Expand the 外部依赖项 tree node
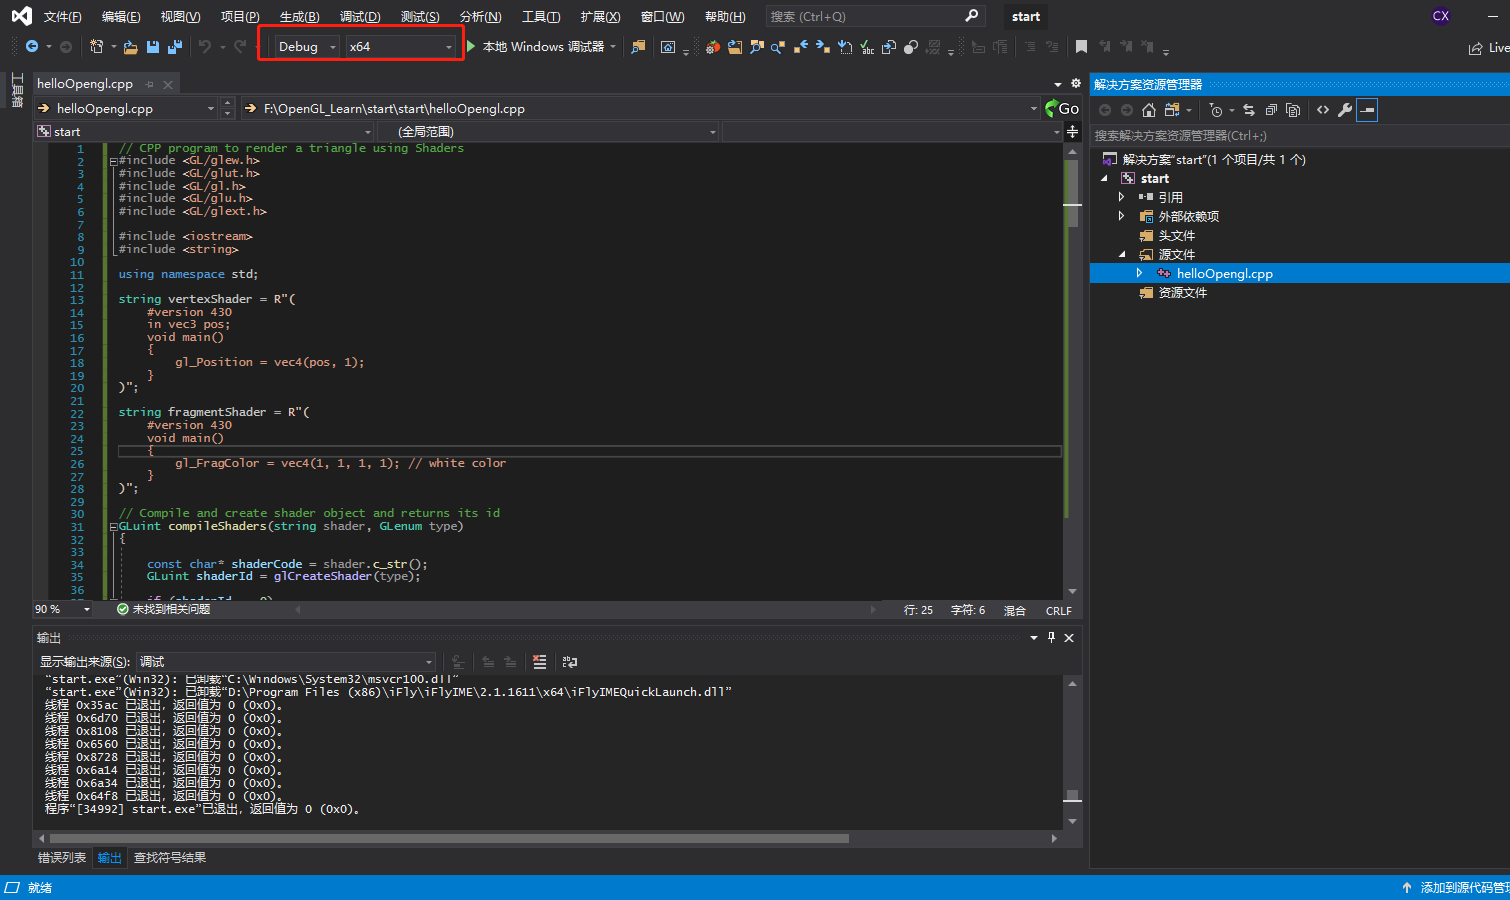Screen dimensions: 1510x900 pos(1121,216)
